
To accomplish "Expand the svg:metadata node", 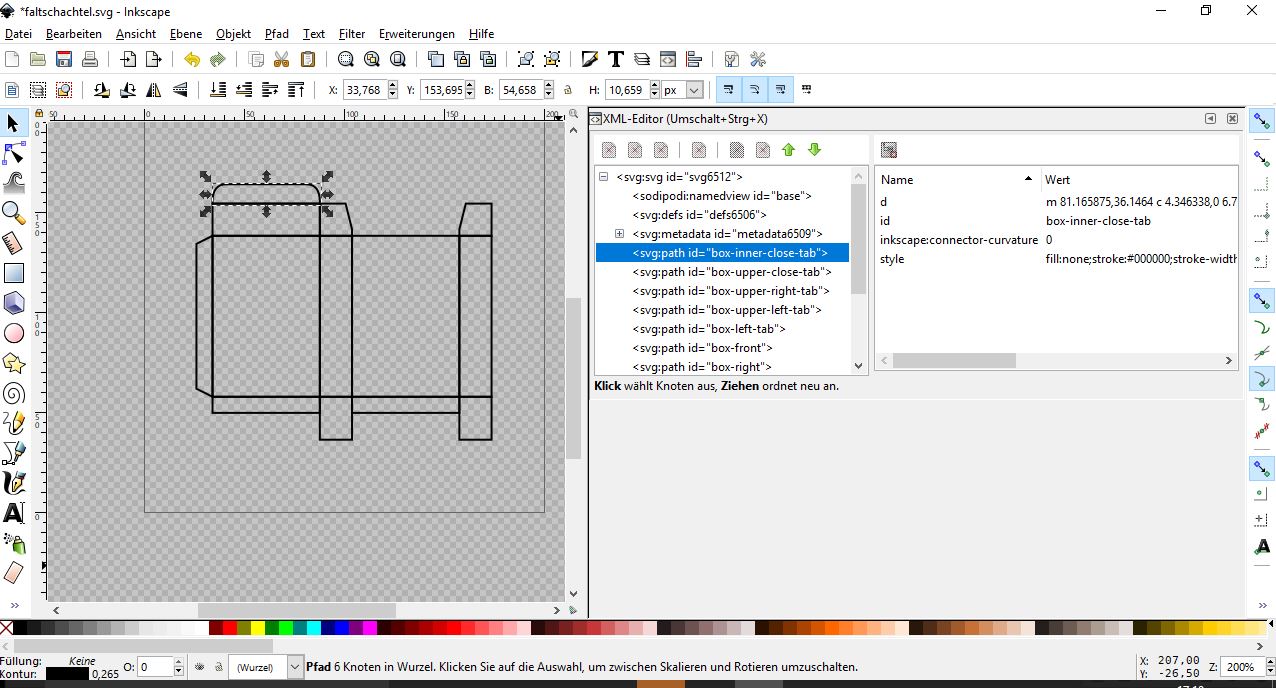I will click(619, 234).
